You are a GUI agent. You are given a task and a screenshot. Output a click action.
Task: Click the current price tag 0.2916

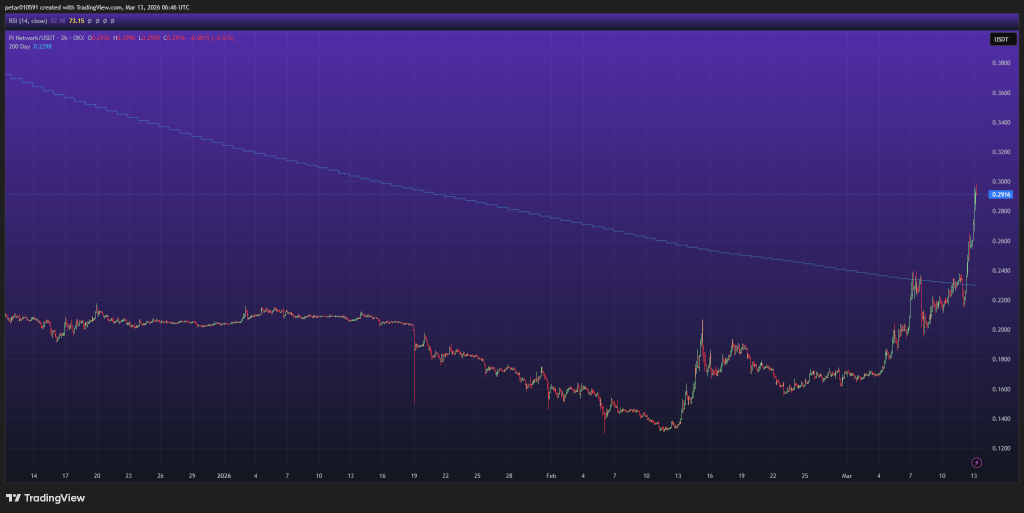[1000, 194]
